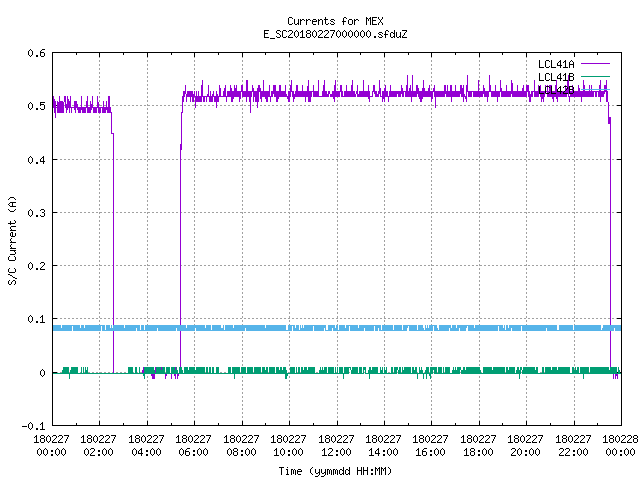This screenshot has width=640, height=480.
Task: Click the y-axis tick value 0.3
Action: click(x=36, y=213)
